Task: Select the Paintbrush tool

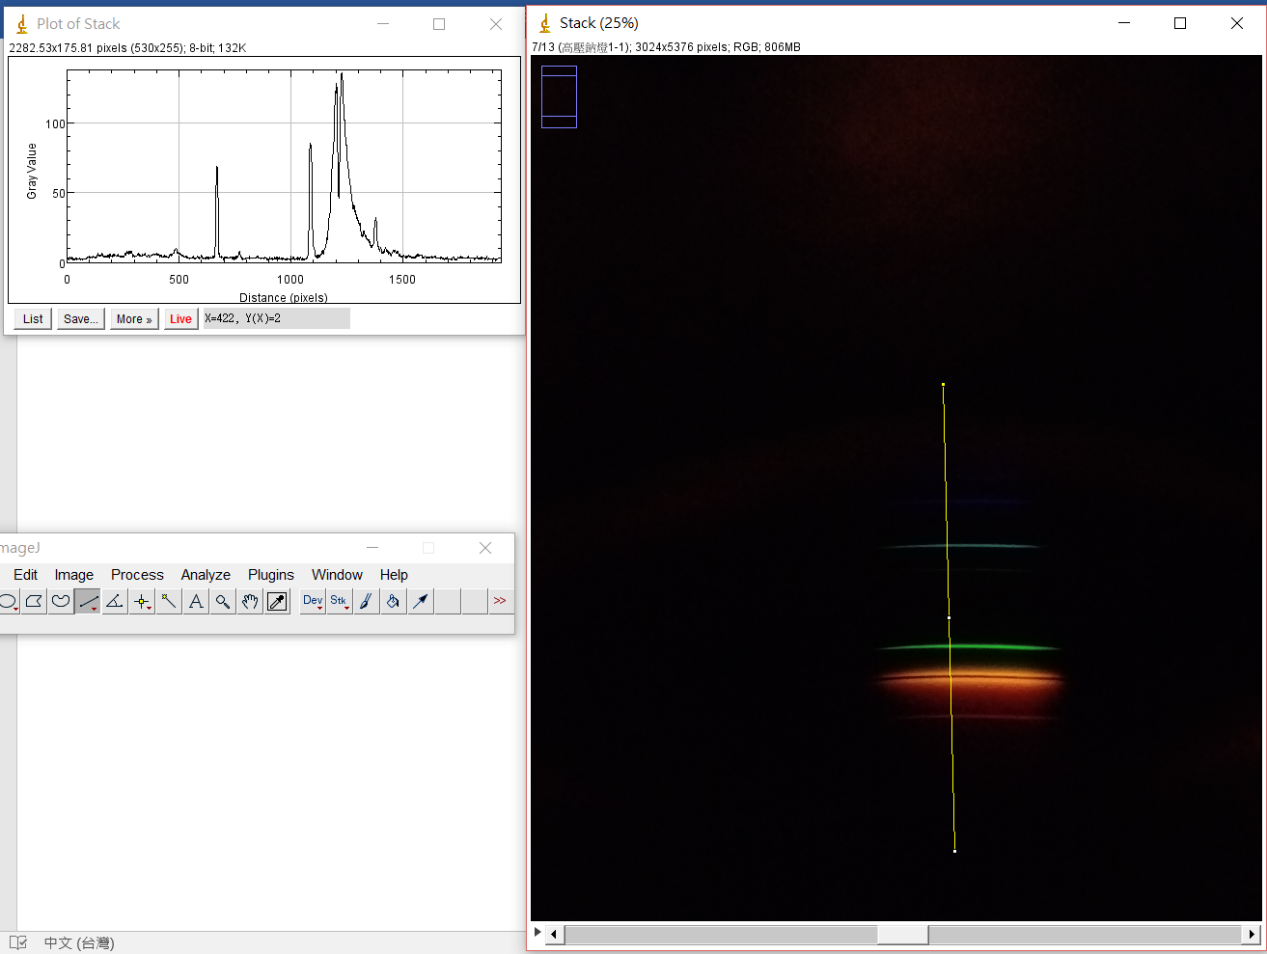Action: tap(367, 601)
